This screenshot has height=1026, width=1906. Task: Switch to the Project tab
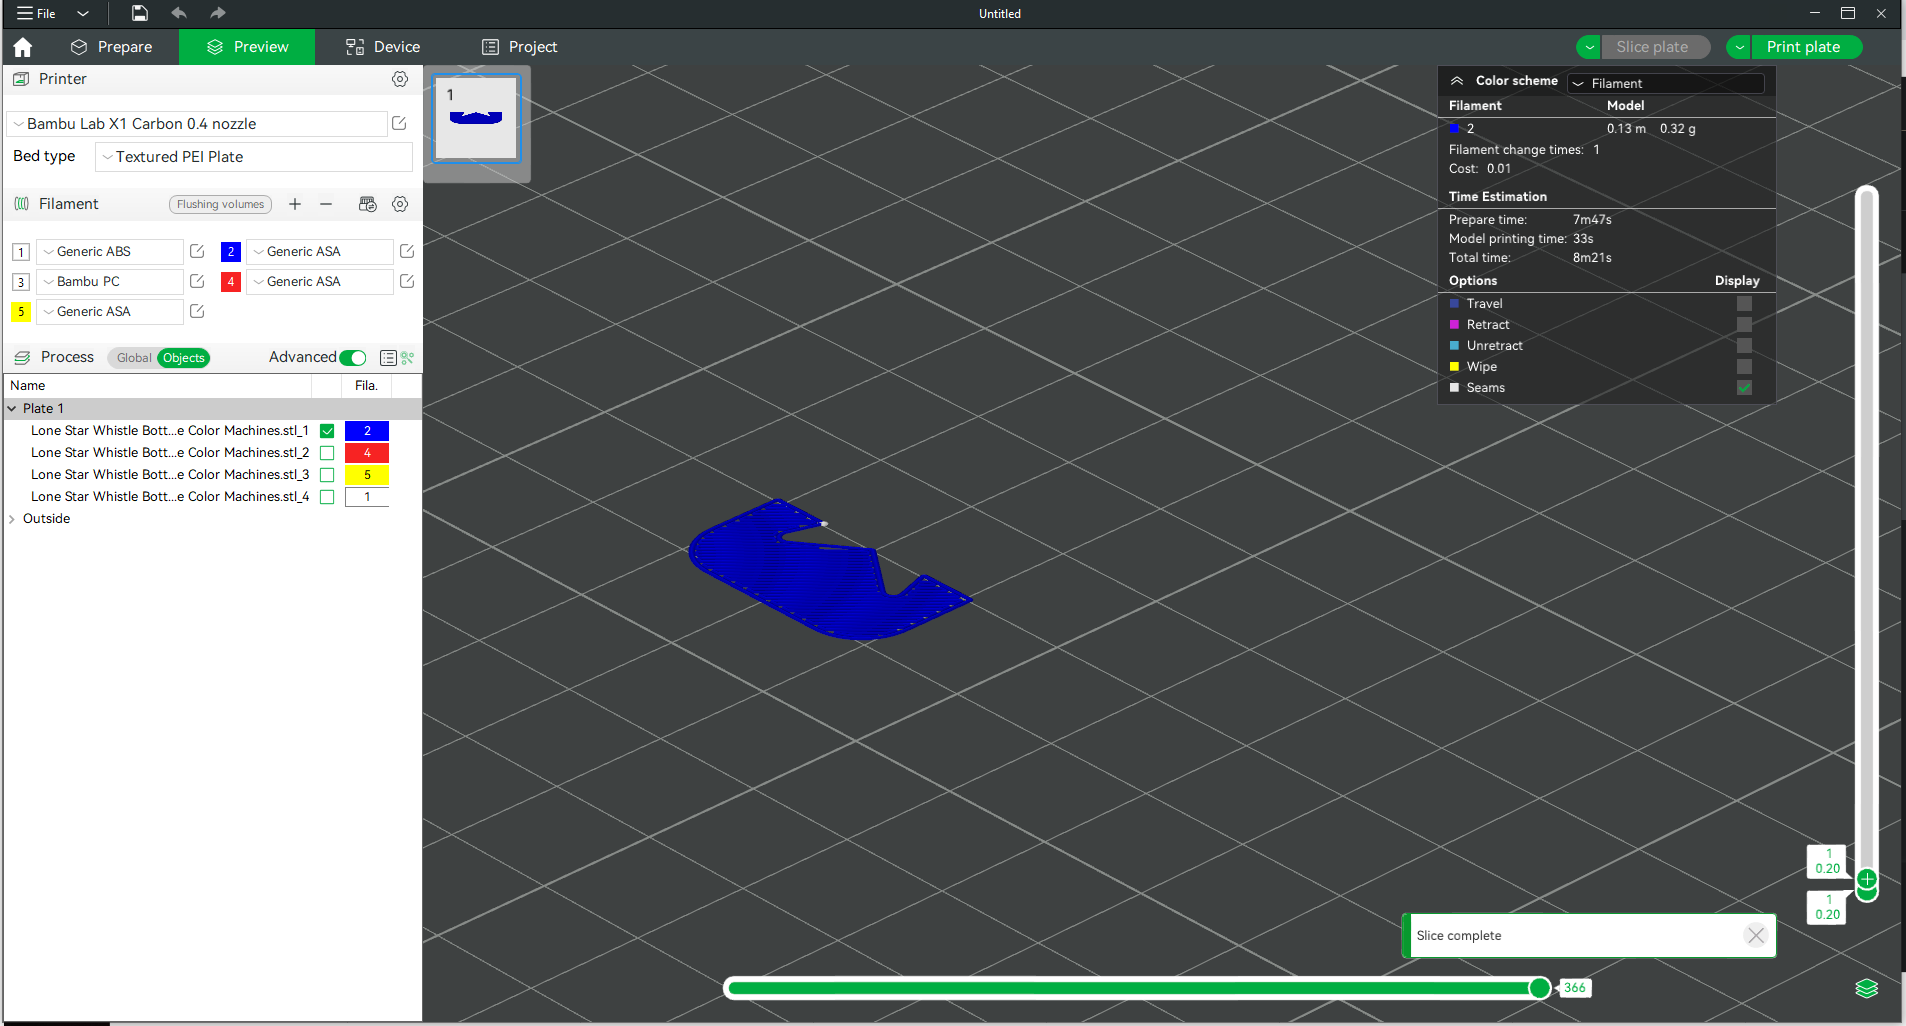click(x=519, y=47)
